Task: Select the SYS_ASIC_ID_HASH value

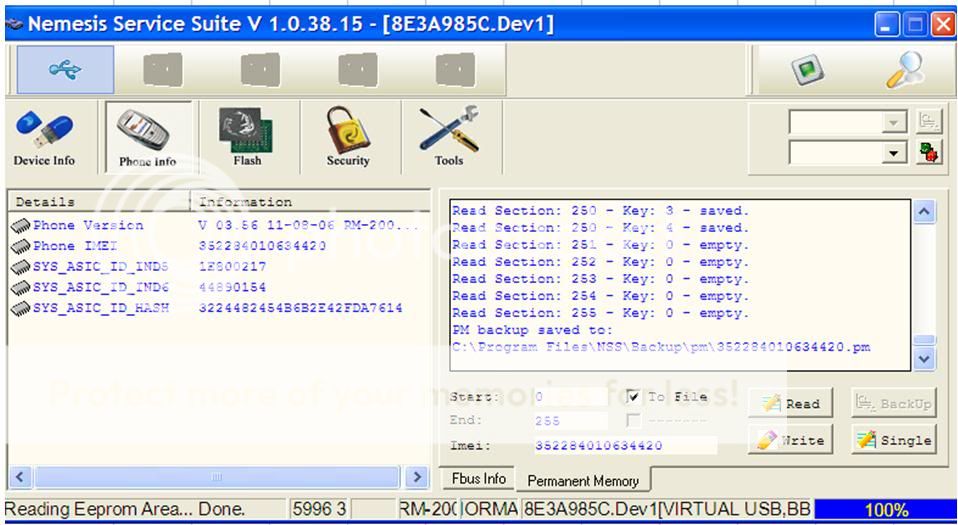Action: [x=301, y=308]
